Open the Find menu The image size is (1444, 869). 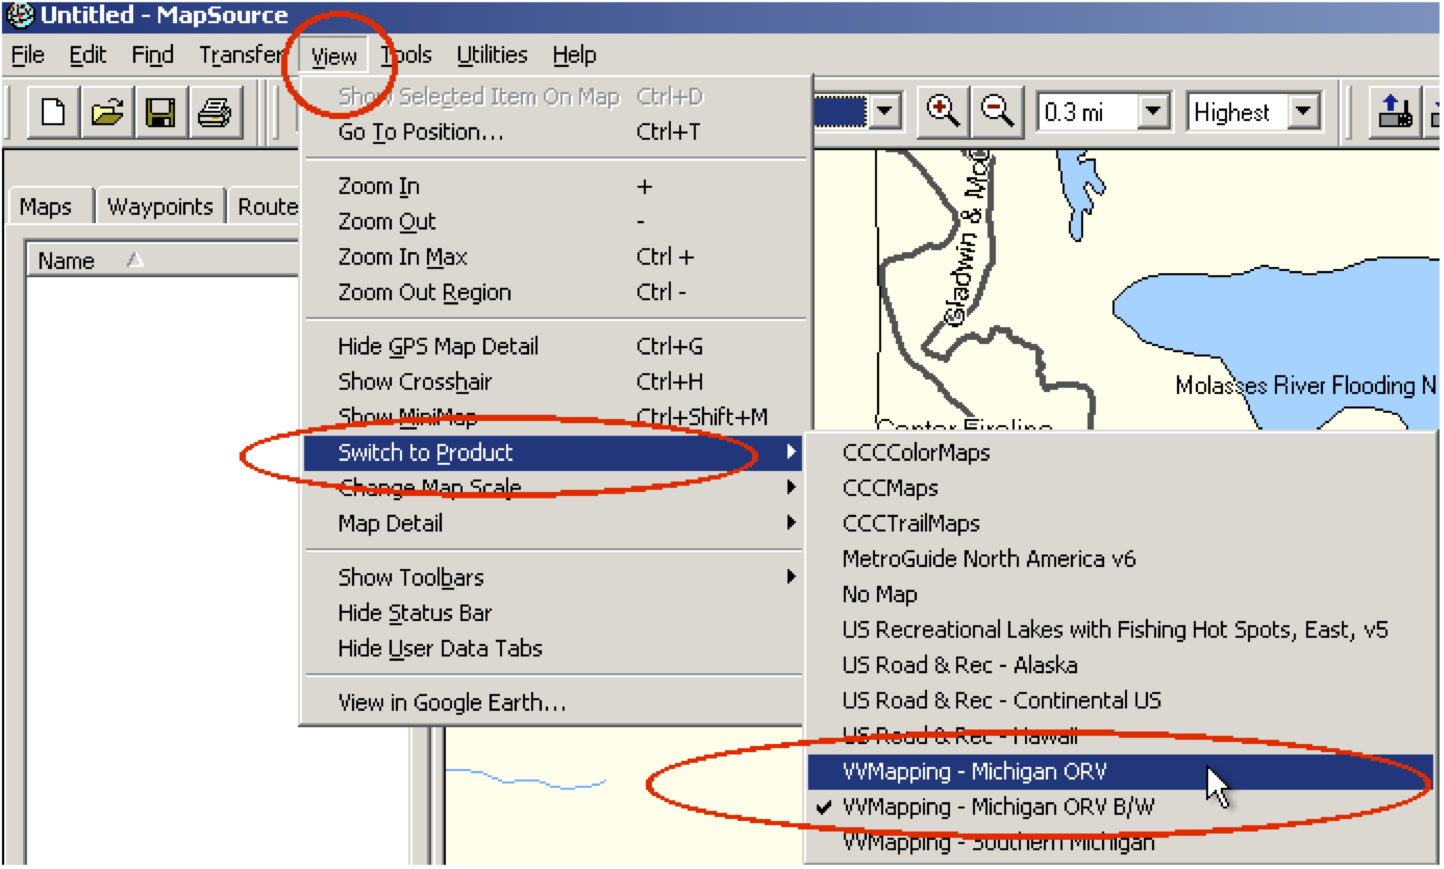pyautogui.click(x=153, y=55)
